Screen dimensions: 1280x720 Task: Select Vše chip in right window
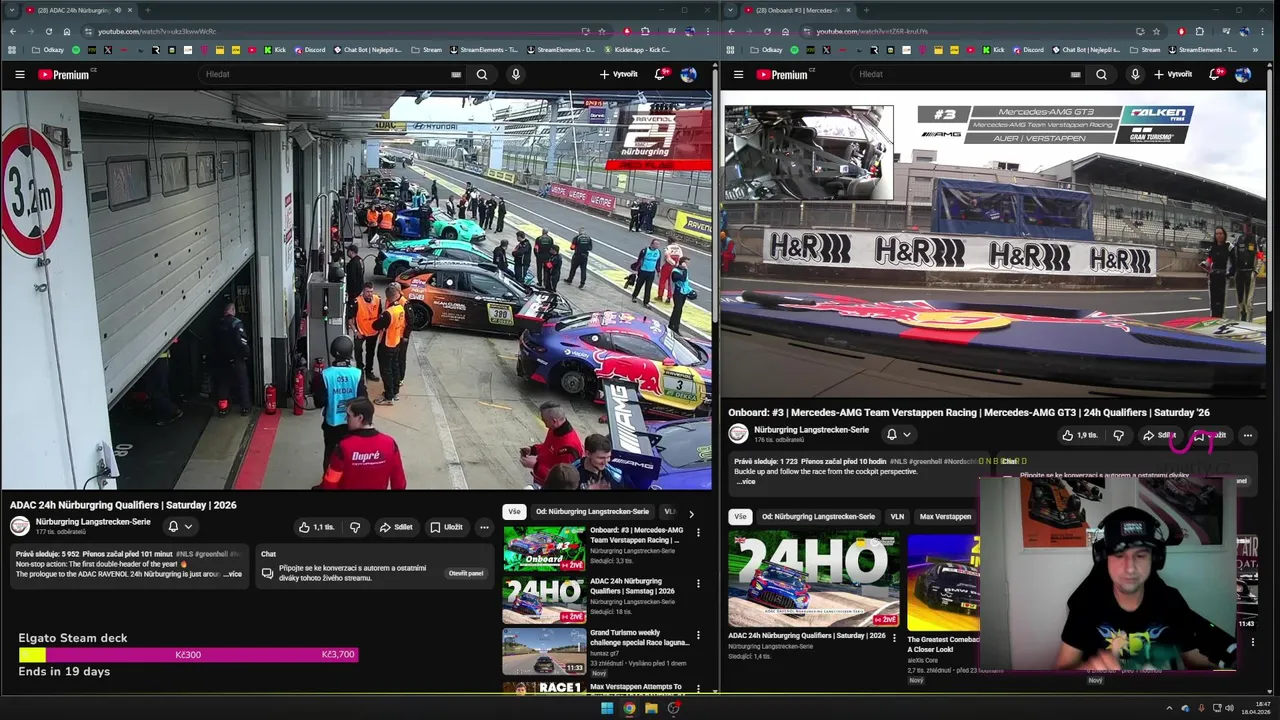(x=740, y=517)
